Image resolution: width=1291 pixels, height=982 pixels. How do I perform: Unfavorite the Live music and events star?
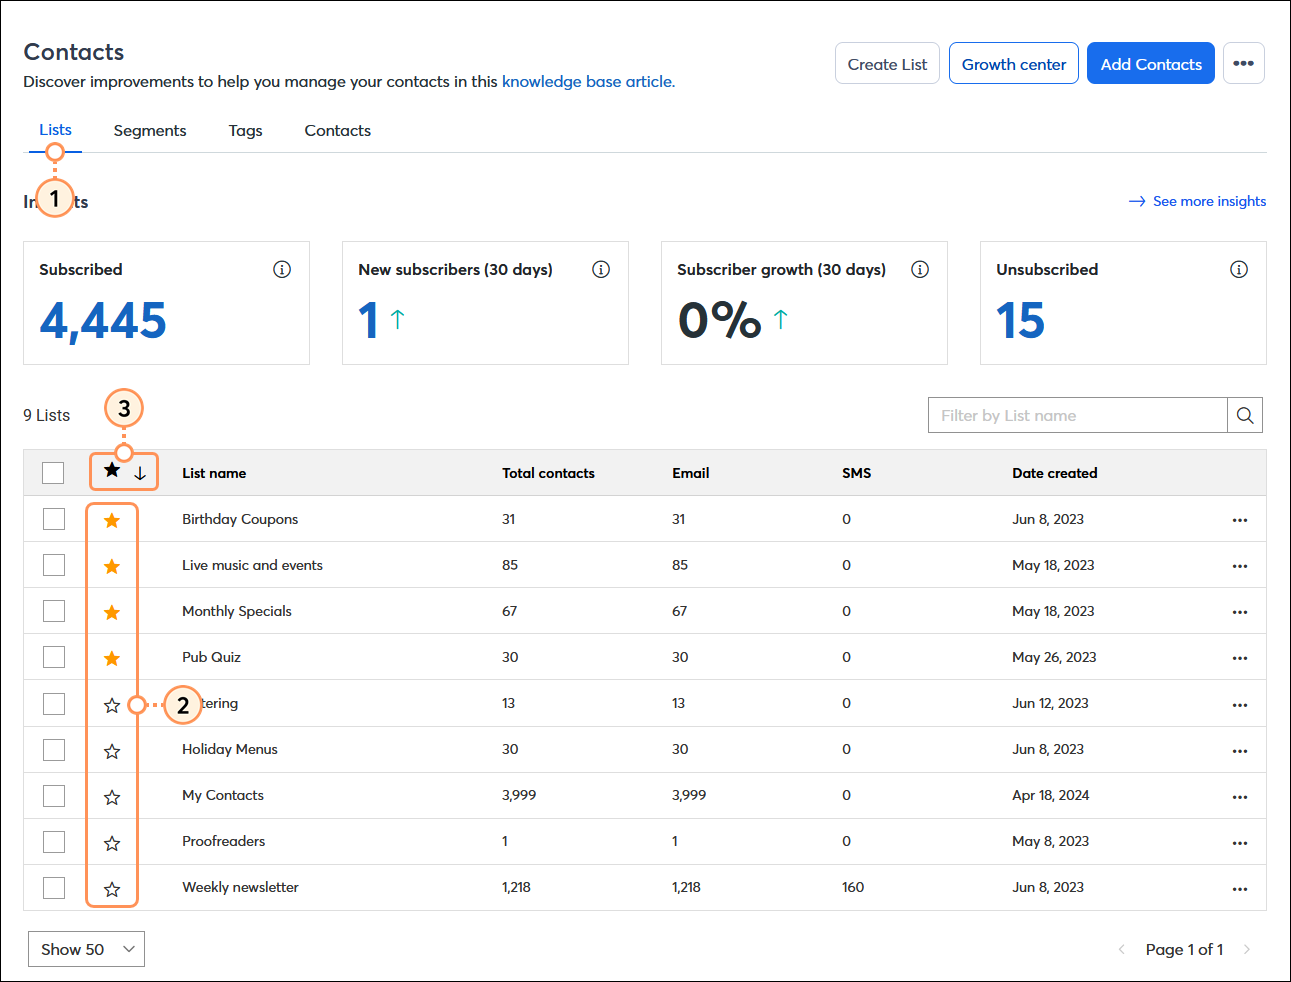112,566
